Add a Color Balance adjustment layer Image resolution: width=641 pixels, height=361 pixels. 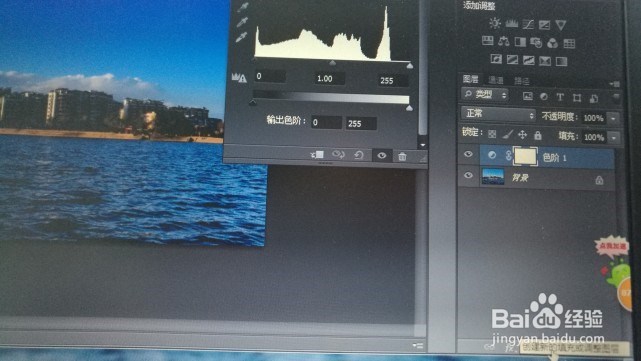(504, 41)
